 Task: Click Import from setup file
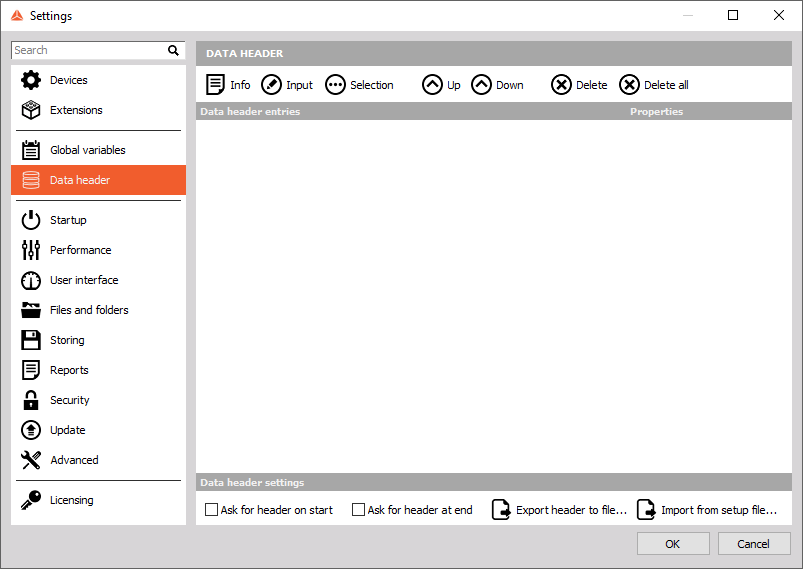click(x=707, y=510)
